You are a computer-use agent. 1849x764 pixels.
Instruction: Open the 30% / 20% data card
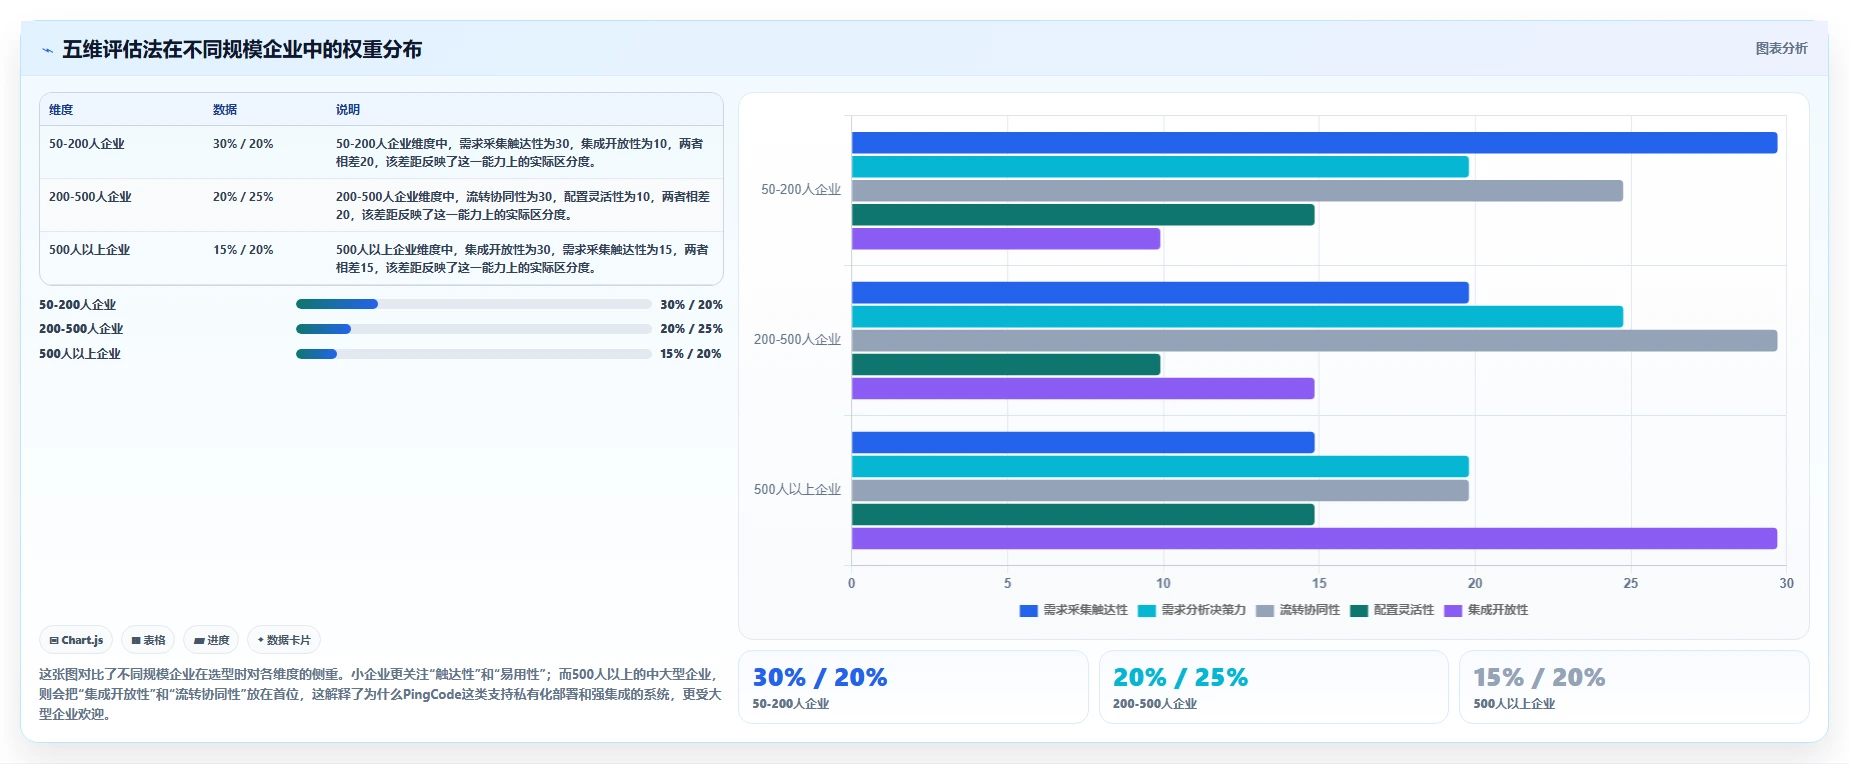(x=913, y=687)
